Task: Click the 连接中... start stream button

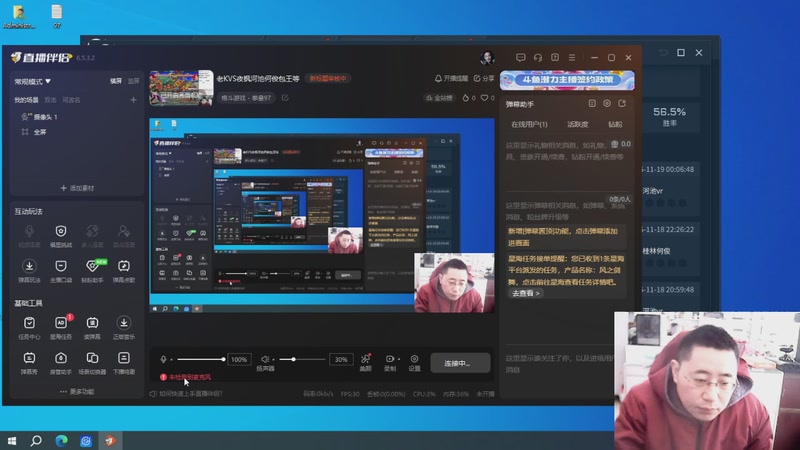Action: [x=460, y=363]
